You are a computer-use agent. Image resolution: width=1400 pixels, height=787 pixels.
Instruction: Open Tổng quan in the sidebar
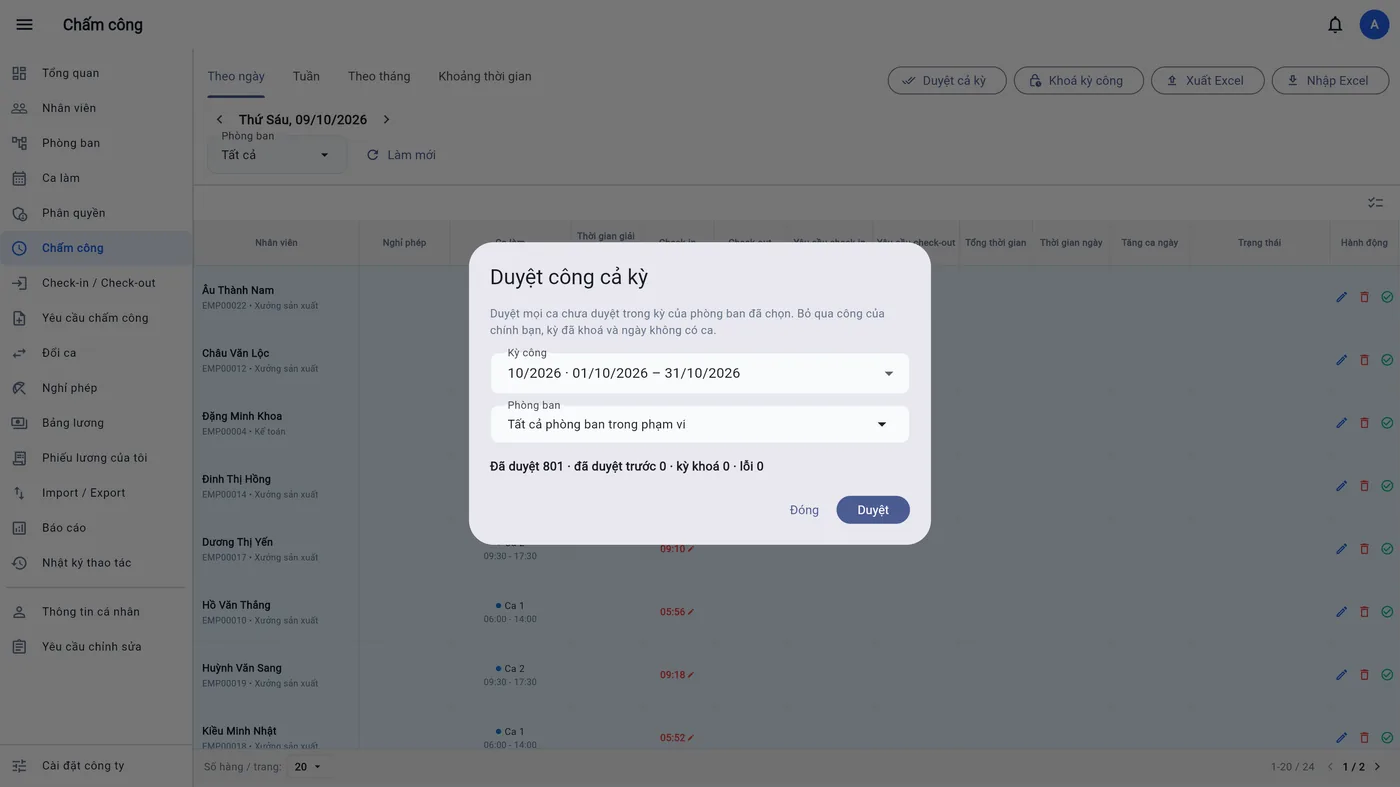tap(96, 73)
